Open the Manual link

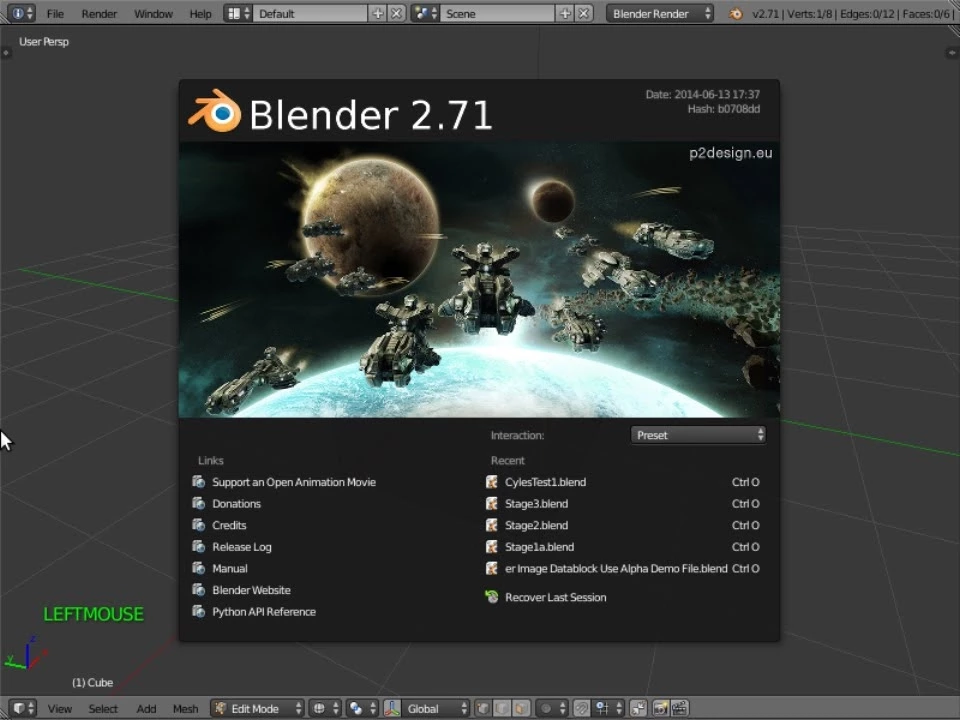click(220, 568)
